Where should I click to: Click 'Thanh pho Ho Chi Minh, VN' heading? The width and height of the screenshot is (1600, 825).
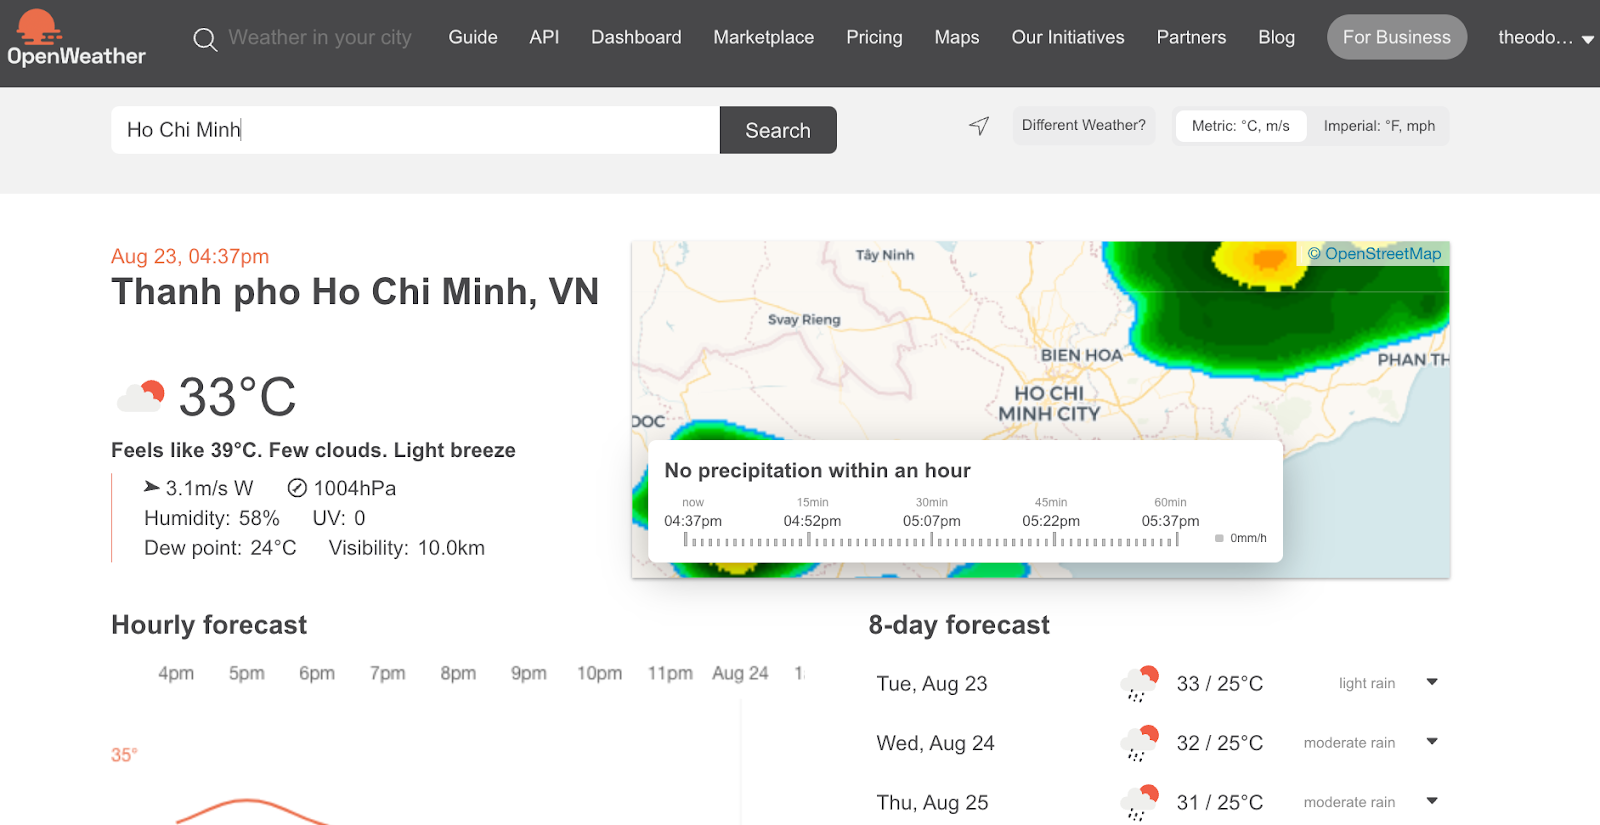tap(355, 292)
